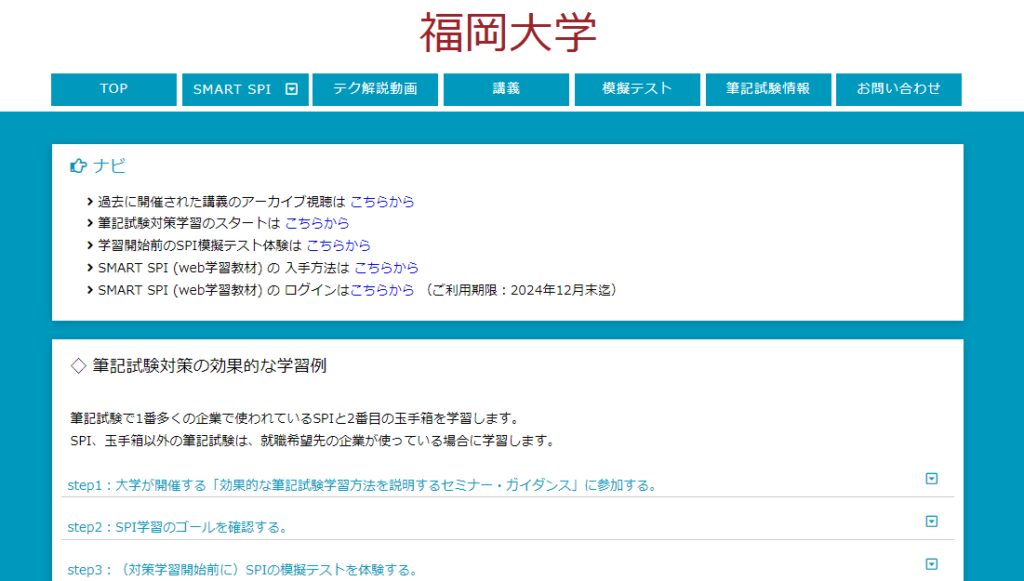Screen dimensions: 1024x581
Task: Click the SMART SPI dropdown arrow icon
Action: (x=292, y=89)
